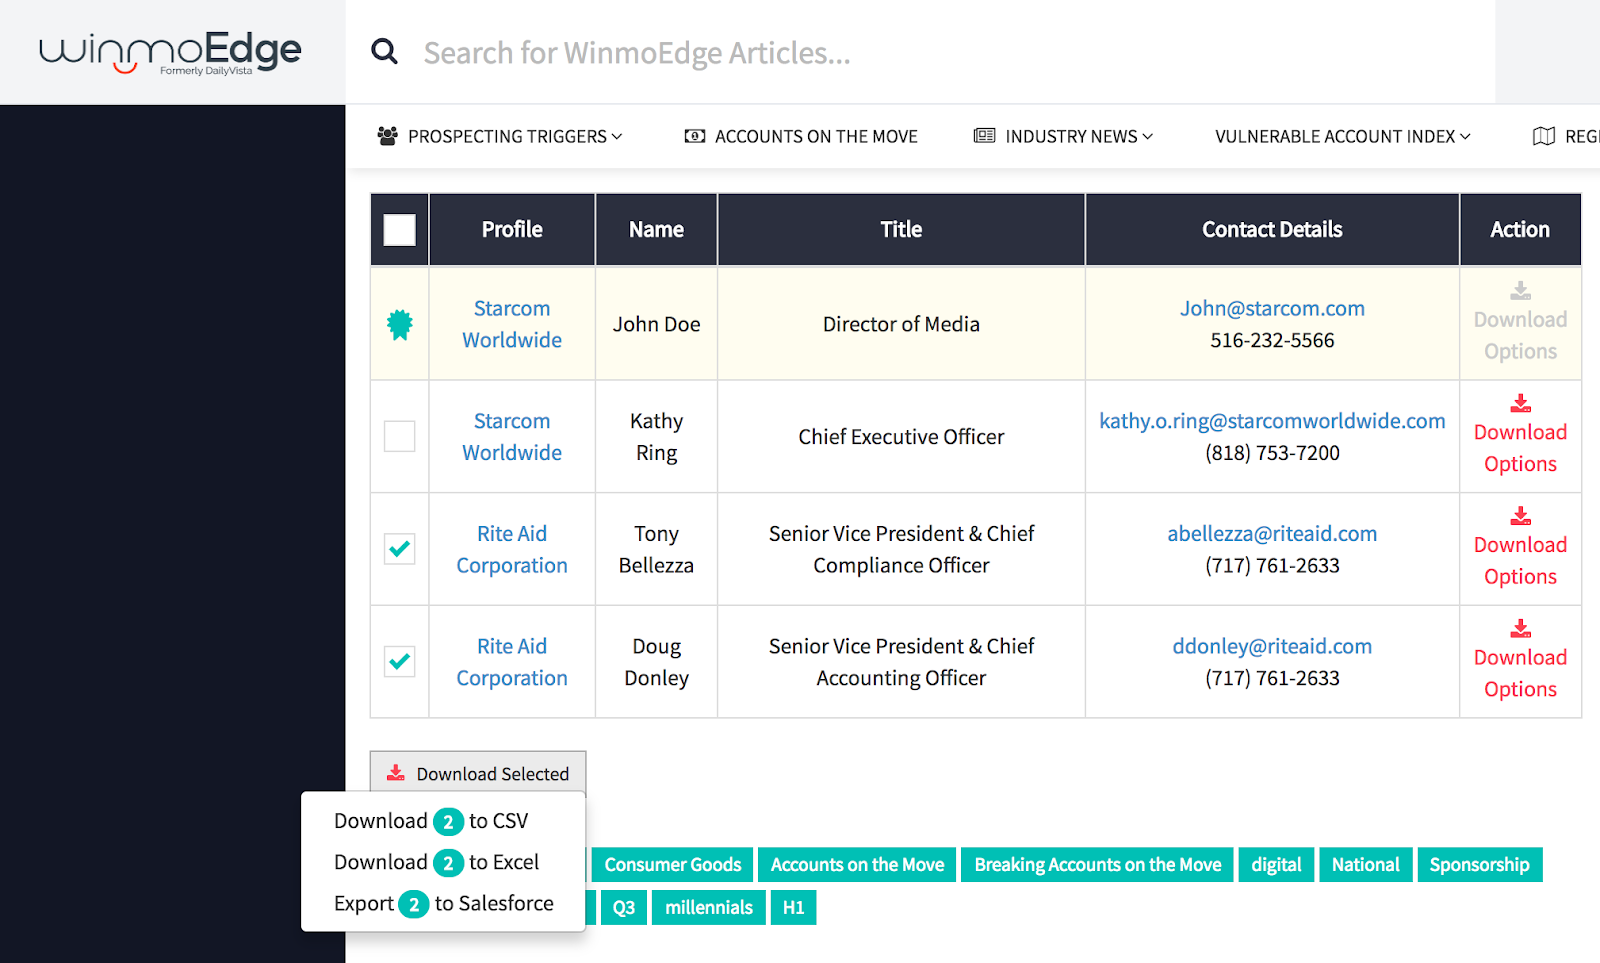The width and height of the screenshot is (1600, 963).
Task: Click the Industry News newspaper icon
Action: [985, 135]
